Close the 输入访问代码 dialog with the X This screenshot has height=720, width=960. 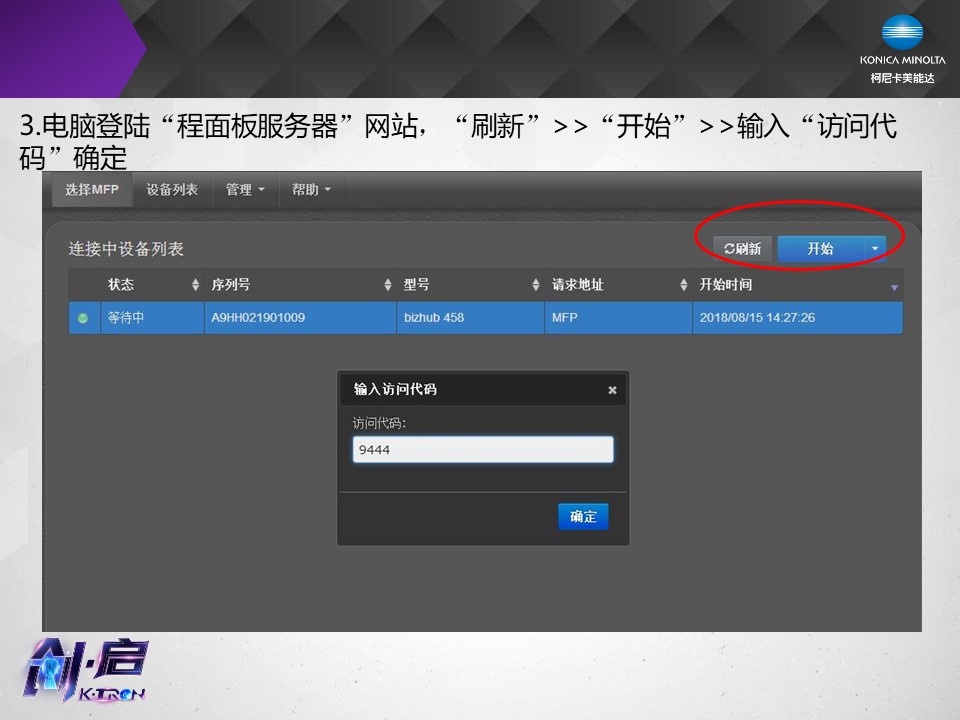612,390
